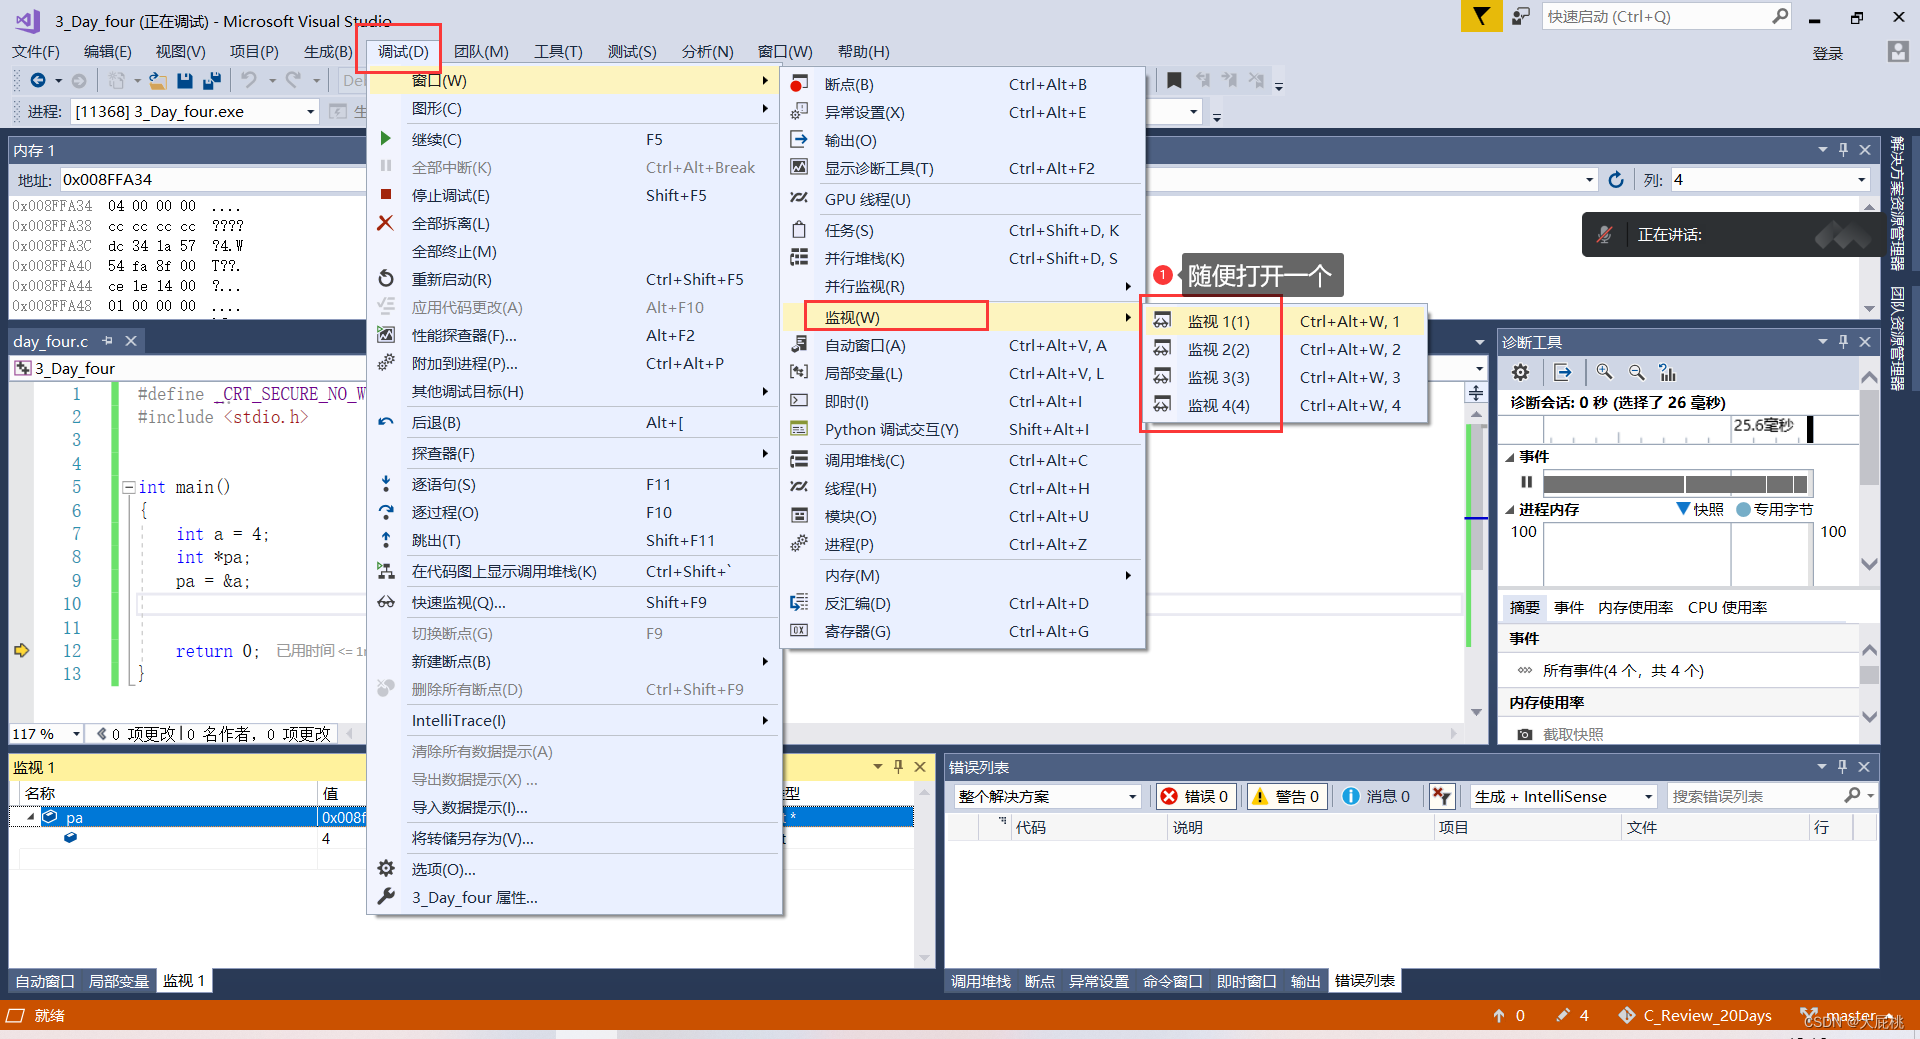Click the refresh icon in Memory 1 panel
The height and width of the screenshot is (1039, 1920).
point(1616,180)
